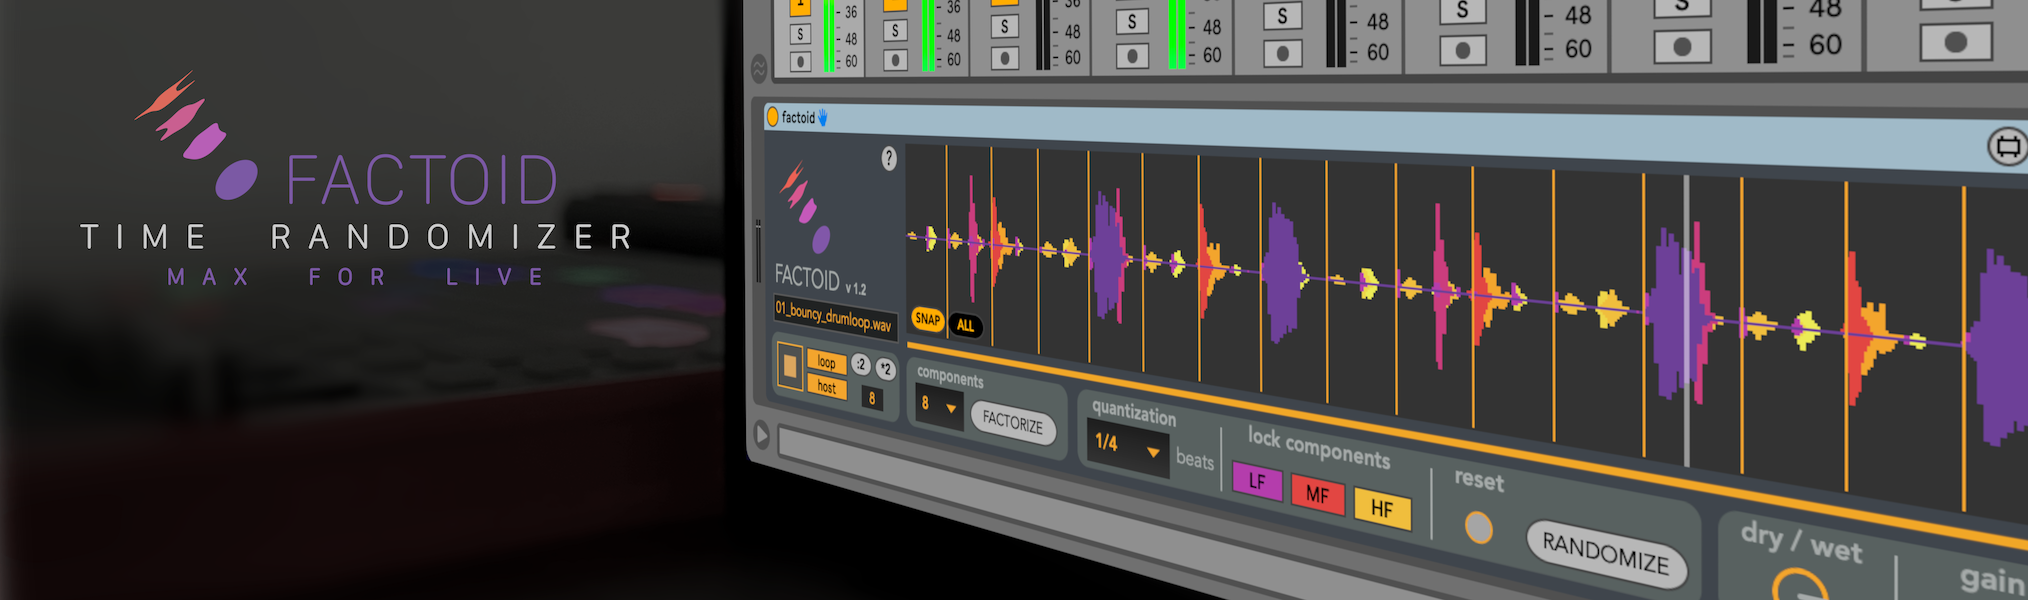Solo the fourth mixer track
Image resolution: width=2028 pixels, height=600 pixels.
pyautogui.click(x=1132, y=22)
